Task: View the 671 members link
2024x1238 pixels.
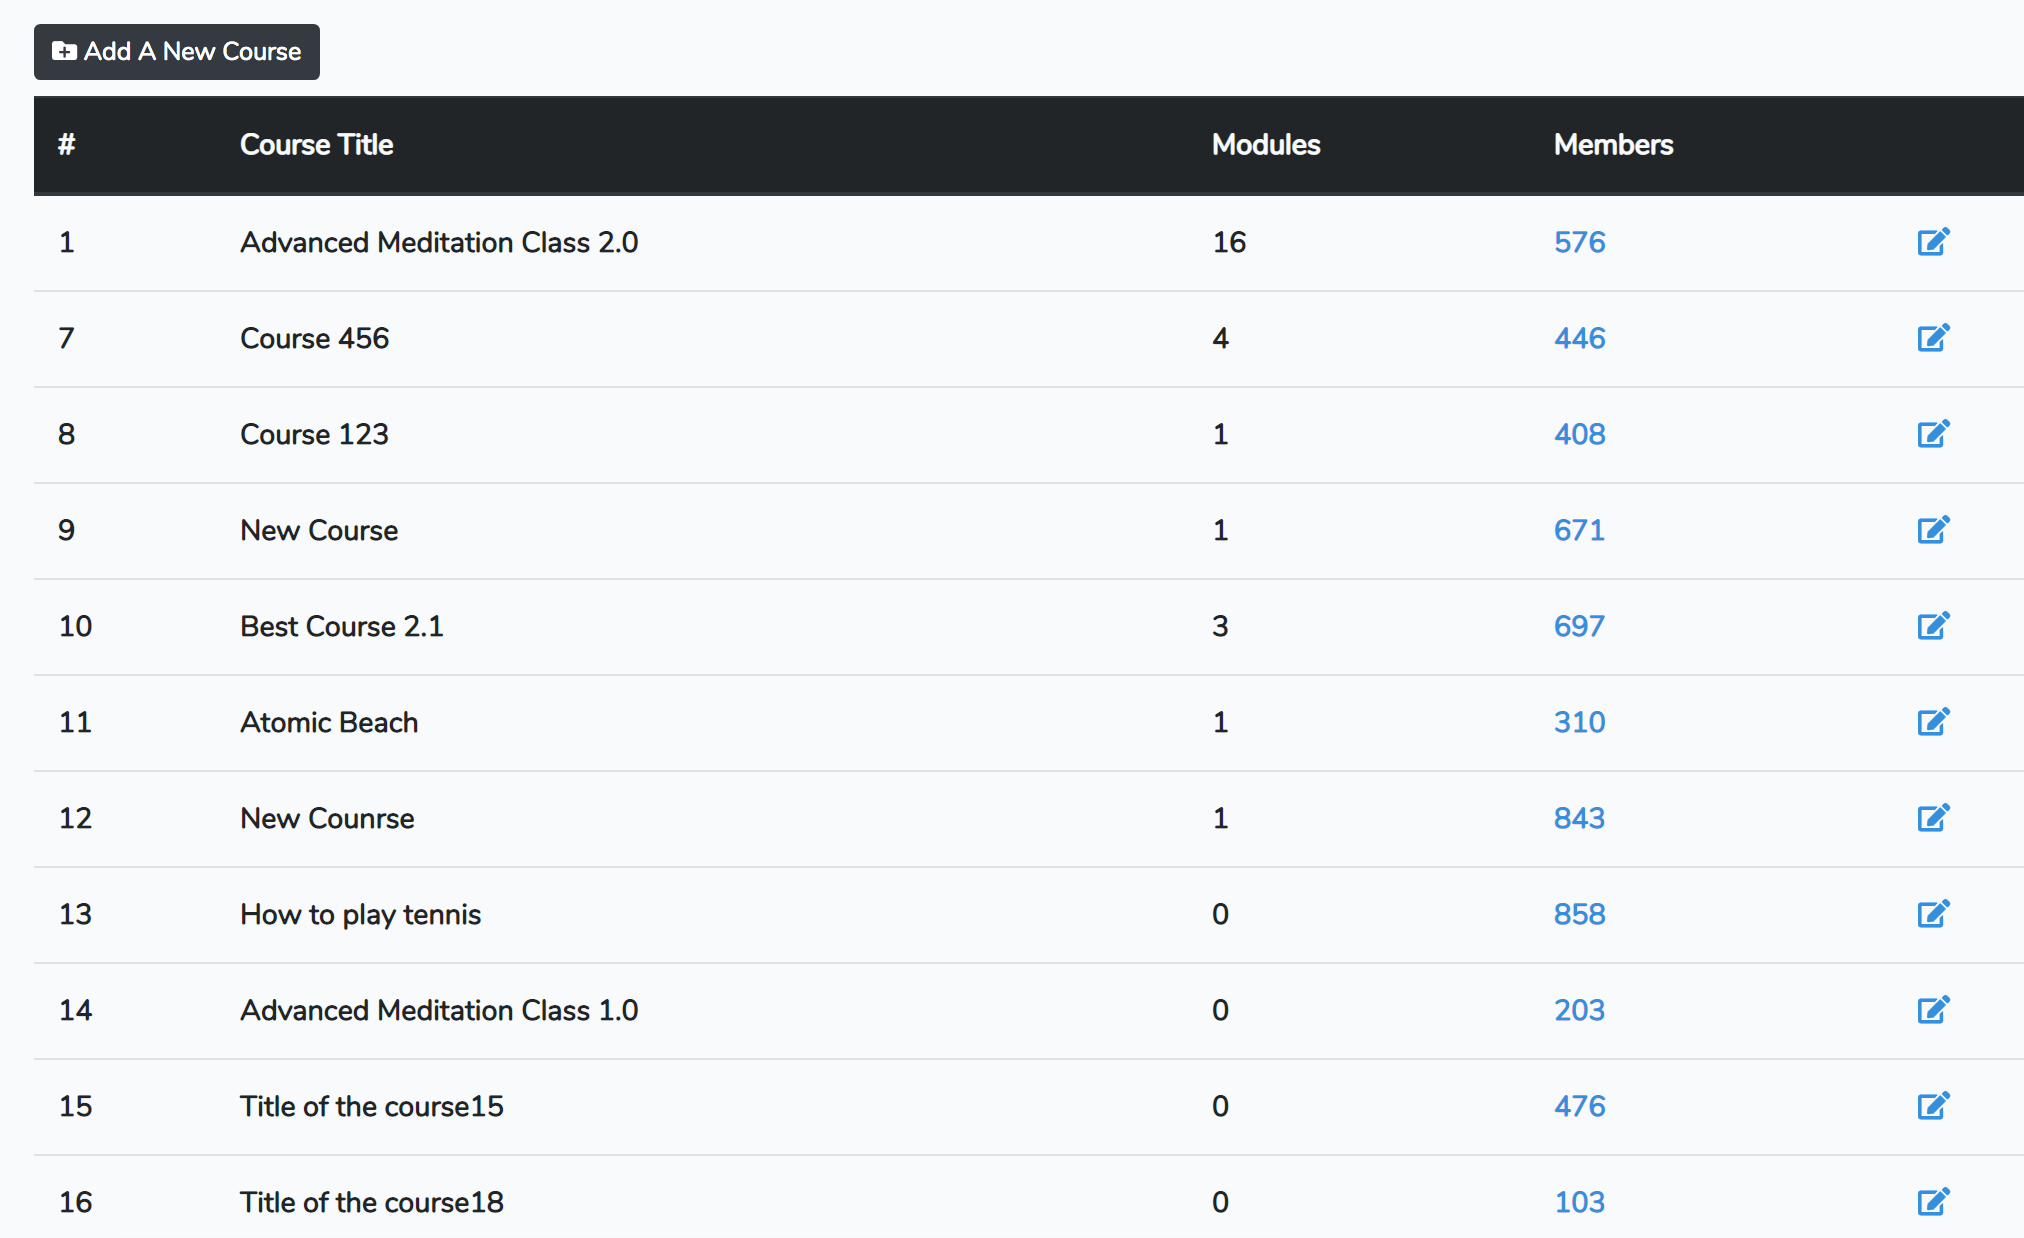Action: point(1579,530)
